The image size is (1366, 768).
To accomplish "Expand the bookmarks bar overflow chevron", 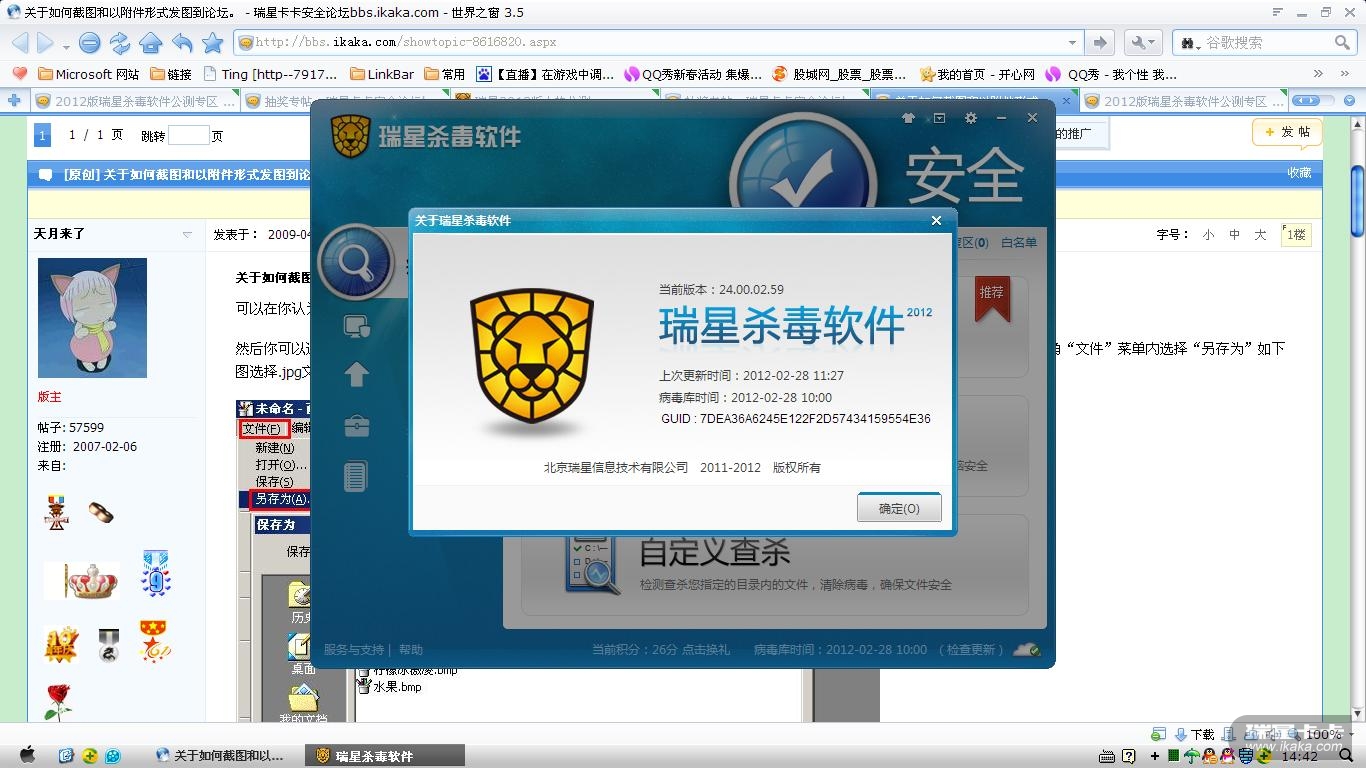I will pos(1318,74).
